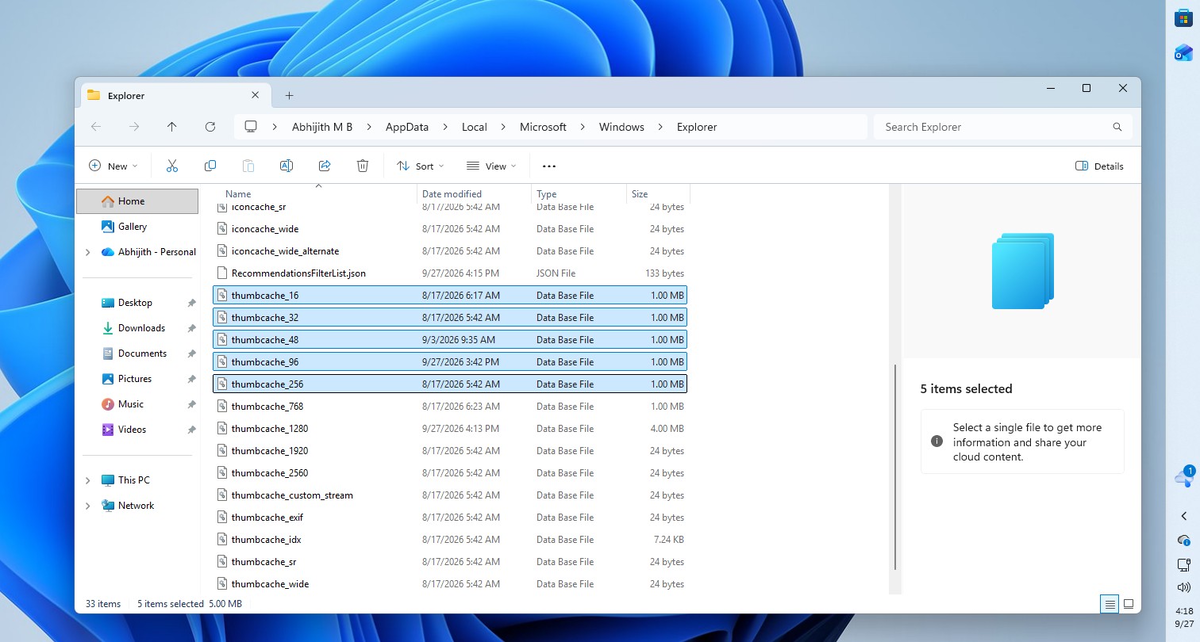Screen dimensions: 1200x642
Task: Open the See more three-dots menu
Action: click(549, 166)
